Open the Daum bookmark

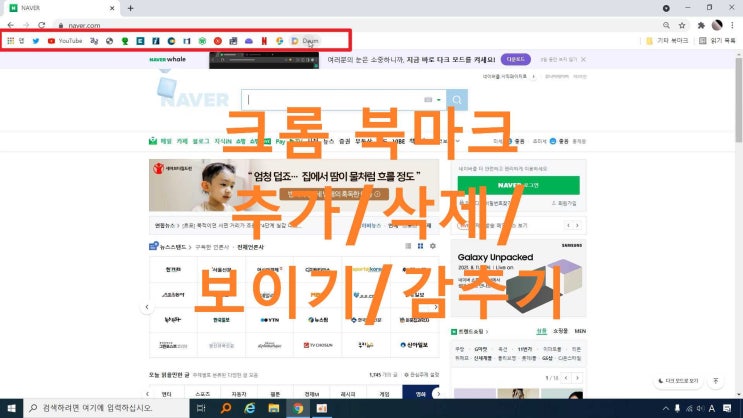pyautogui.click(x=305, y=41)
